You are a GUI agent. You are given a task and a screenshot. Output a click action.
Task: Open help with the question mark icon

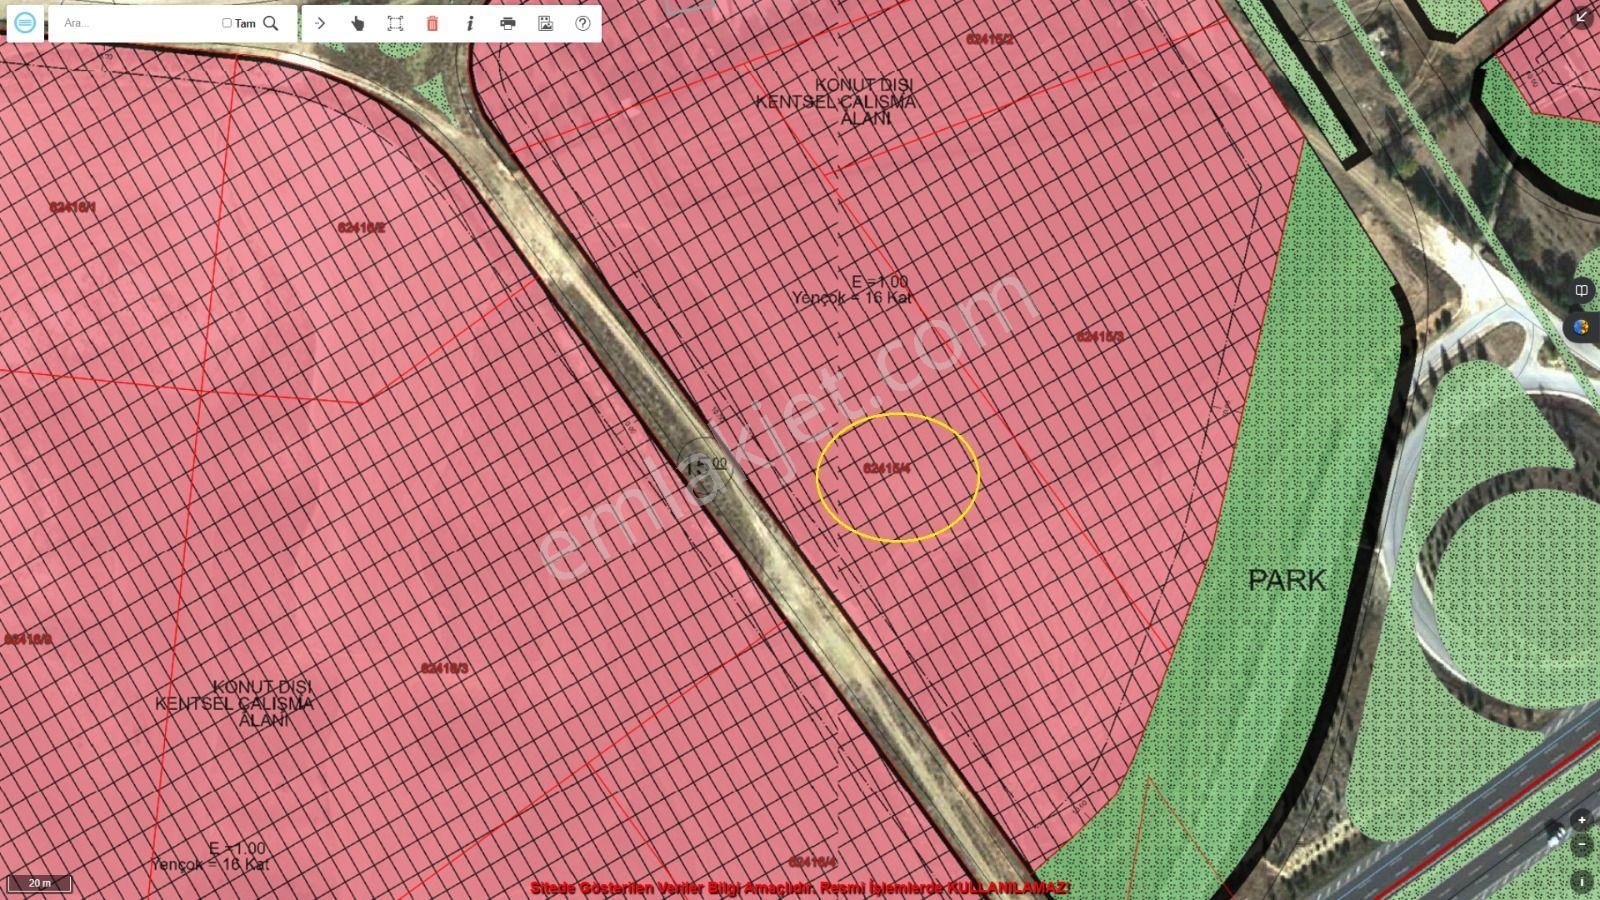pyautogui.click(x=583, y=23)
